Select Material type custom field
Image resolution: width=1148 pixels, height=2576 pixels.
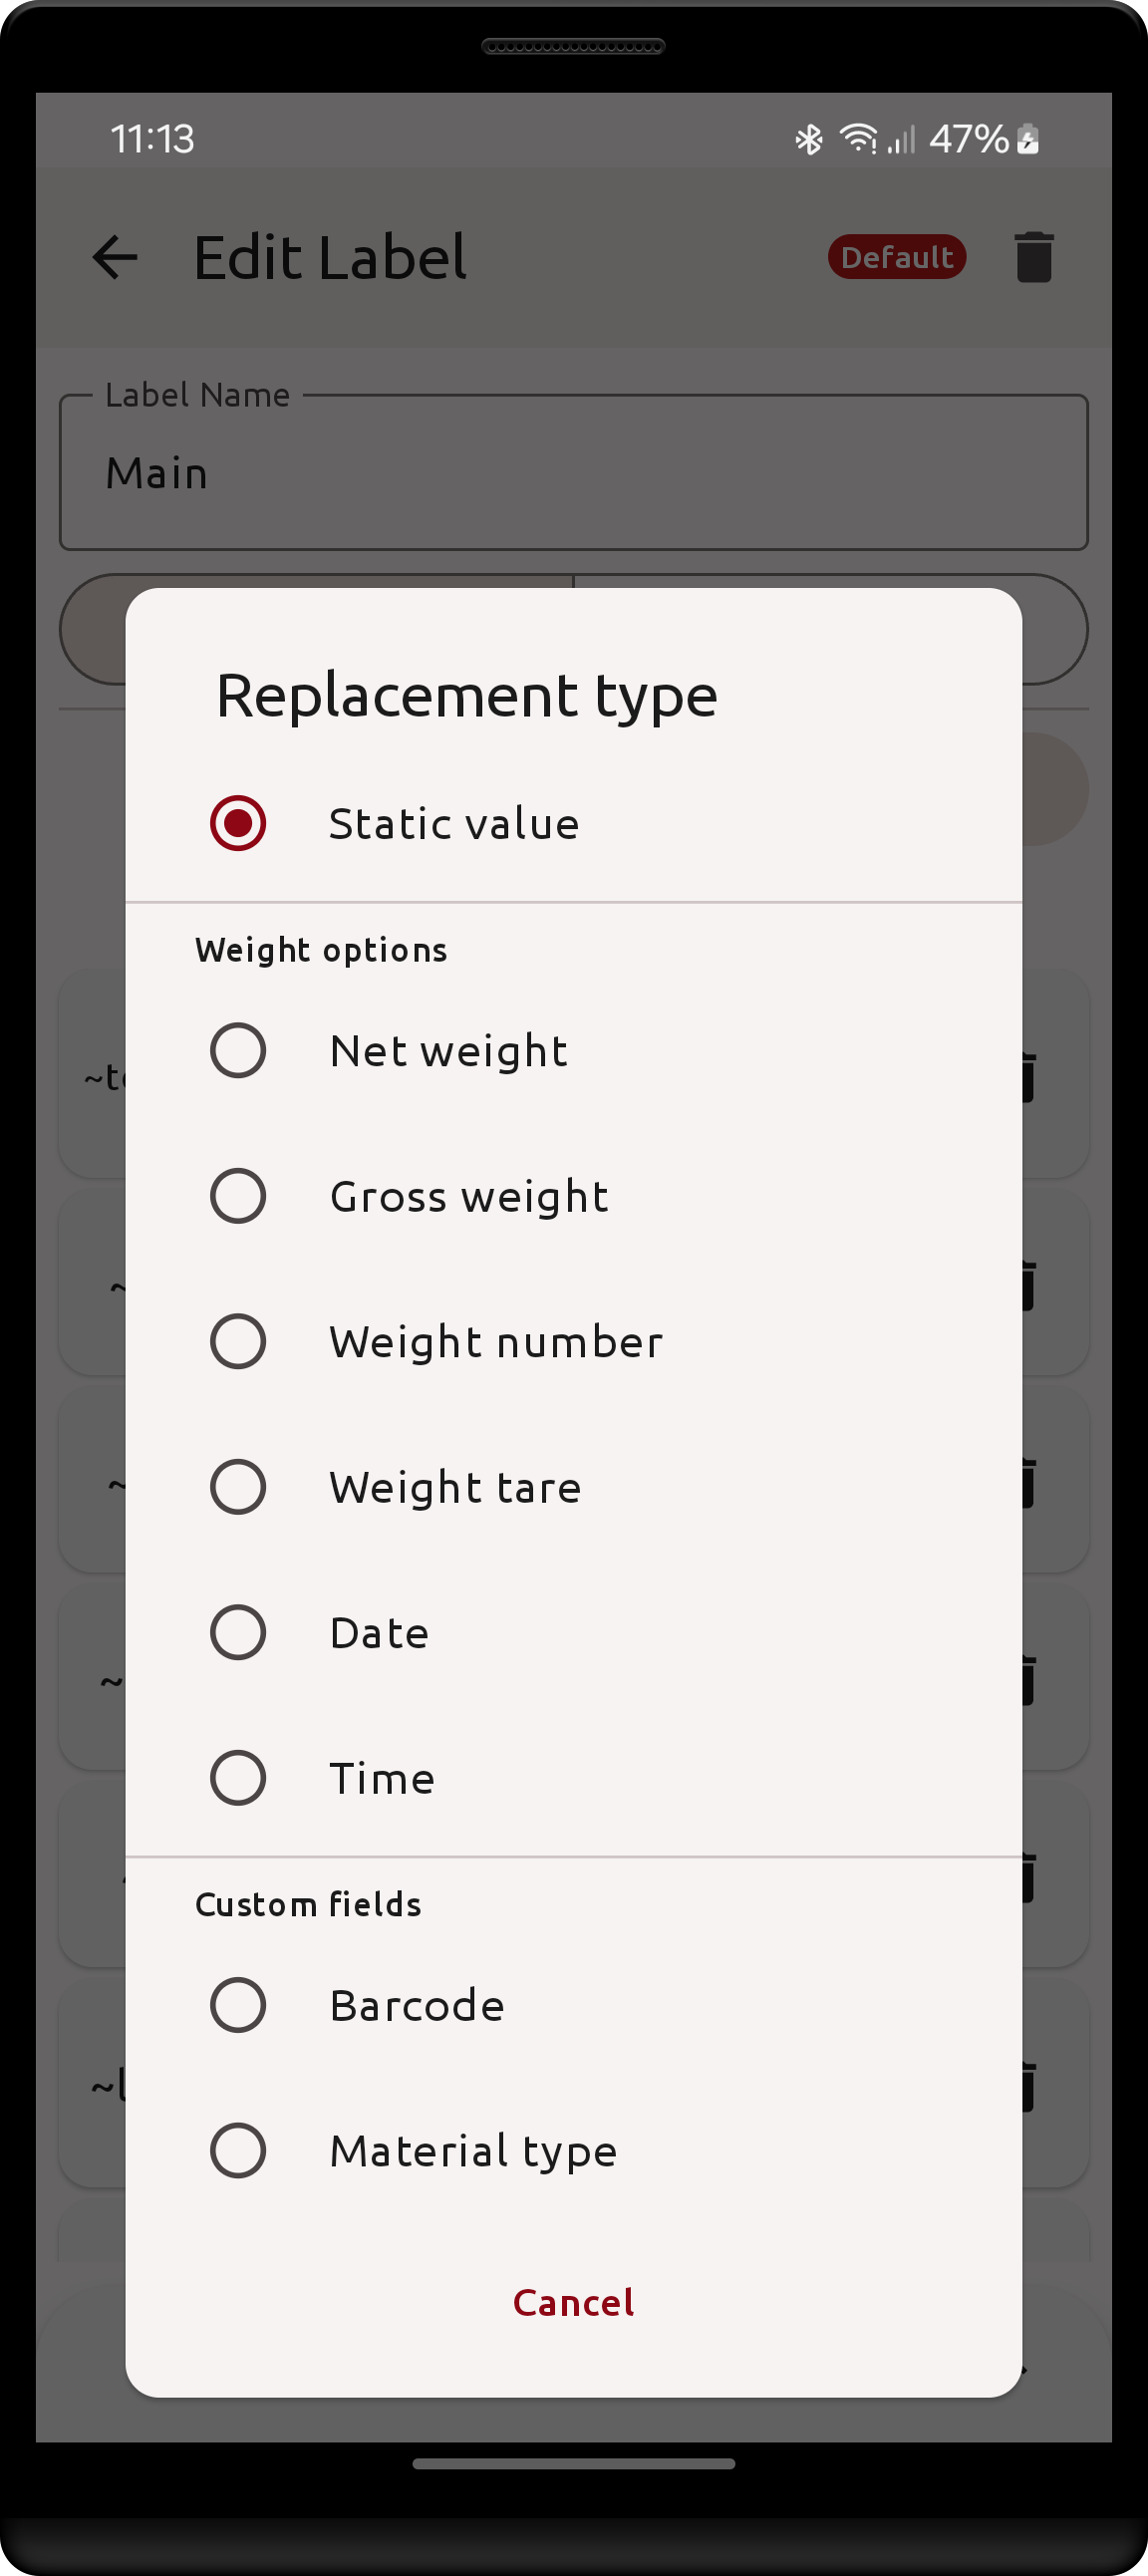pos(238,2150)
